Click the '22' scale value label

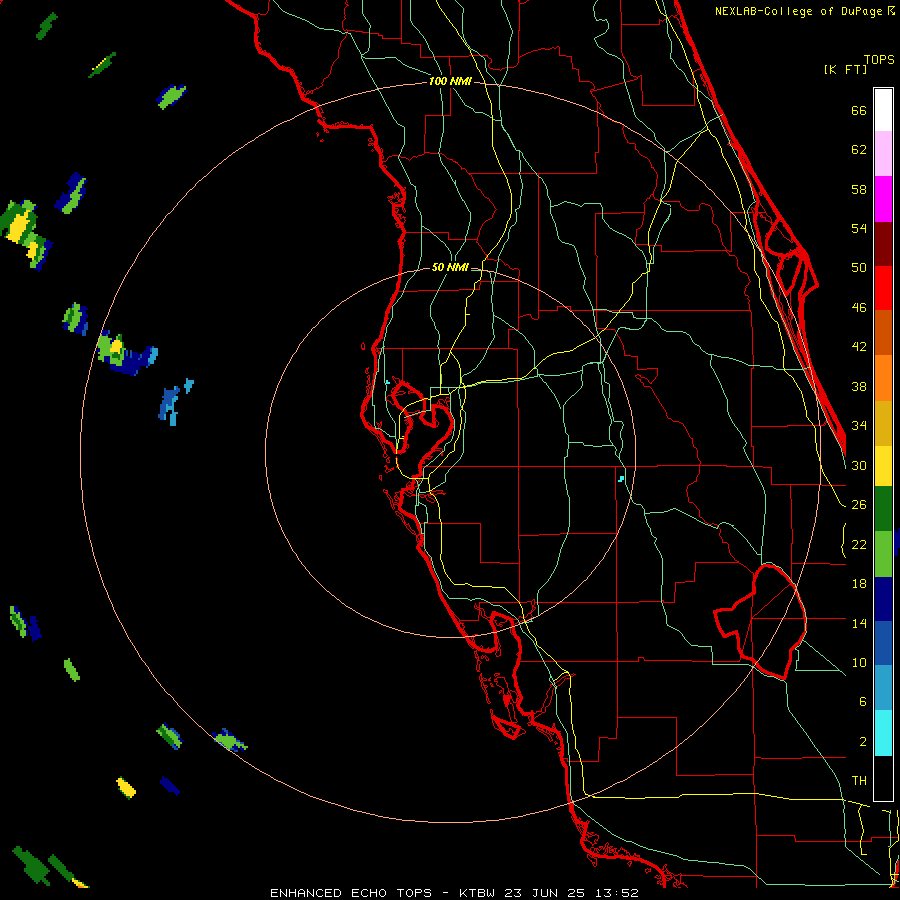pyautogui.click(x=859, y=544)
